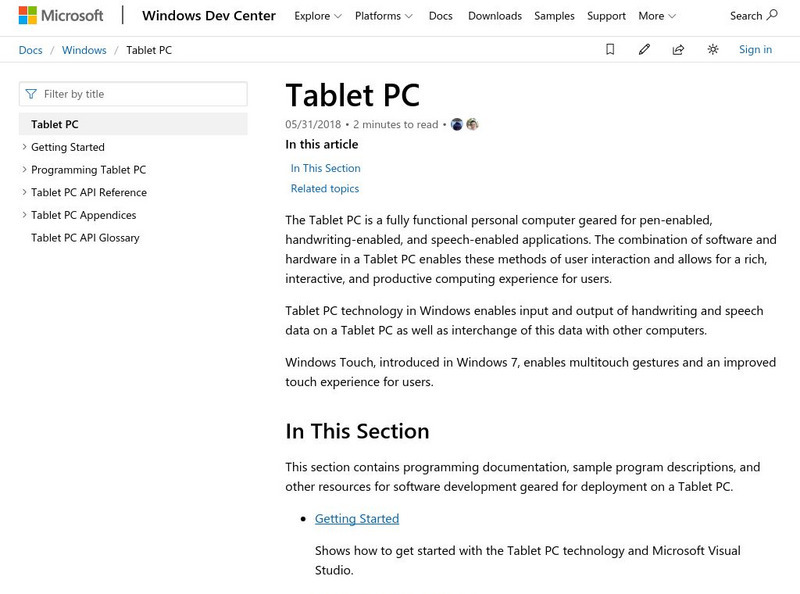800x594 pixels.
Task: Expand Getting Started in the sidebar tree
Action: (x=24, y=147)
